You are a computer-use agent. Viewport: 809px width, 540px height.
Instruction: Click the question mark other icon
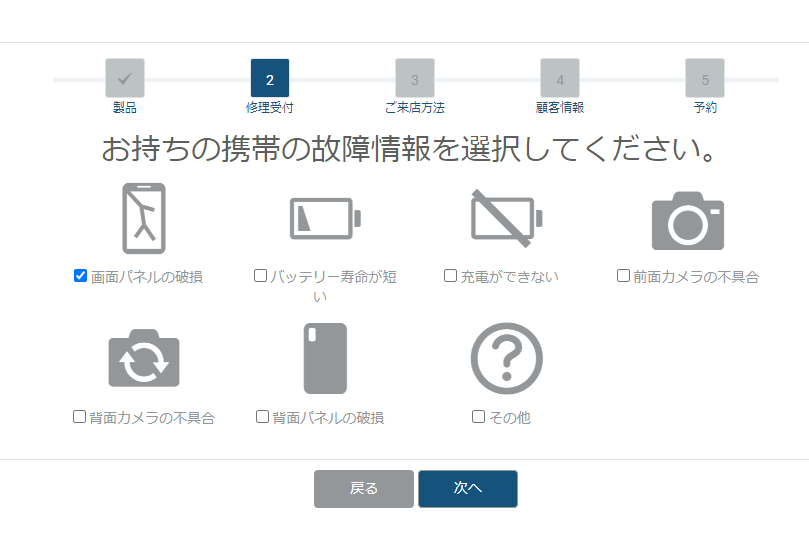tap(506, 358)
